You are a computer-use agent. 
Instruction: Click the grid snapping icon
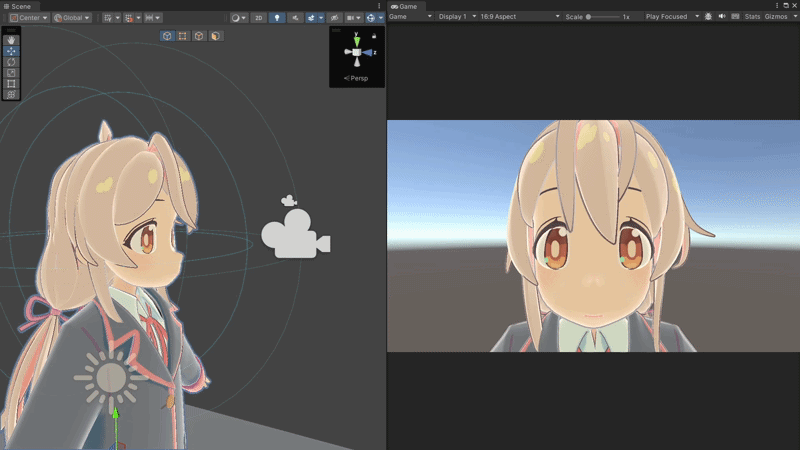129,18
